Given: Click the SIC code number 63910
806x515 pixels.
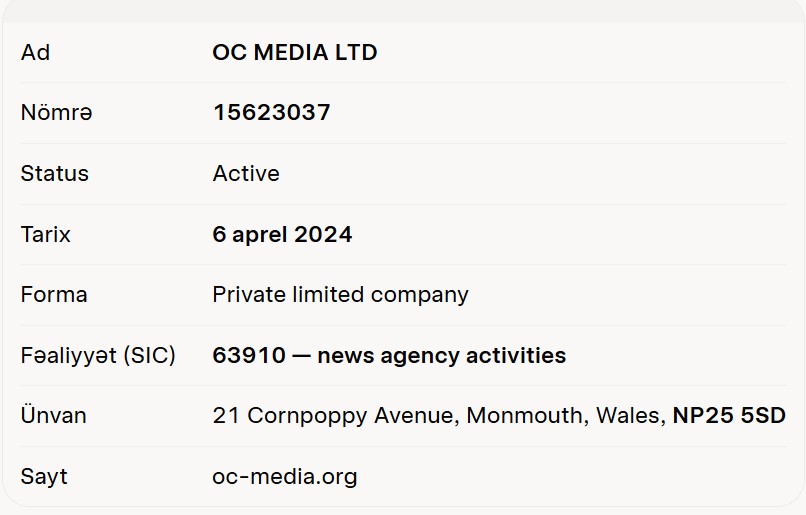Looking at the screenshot, I should click(249, 355).
